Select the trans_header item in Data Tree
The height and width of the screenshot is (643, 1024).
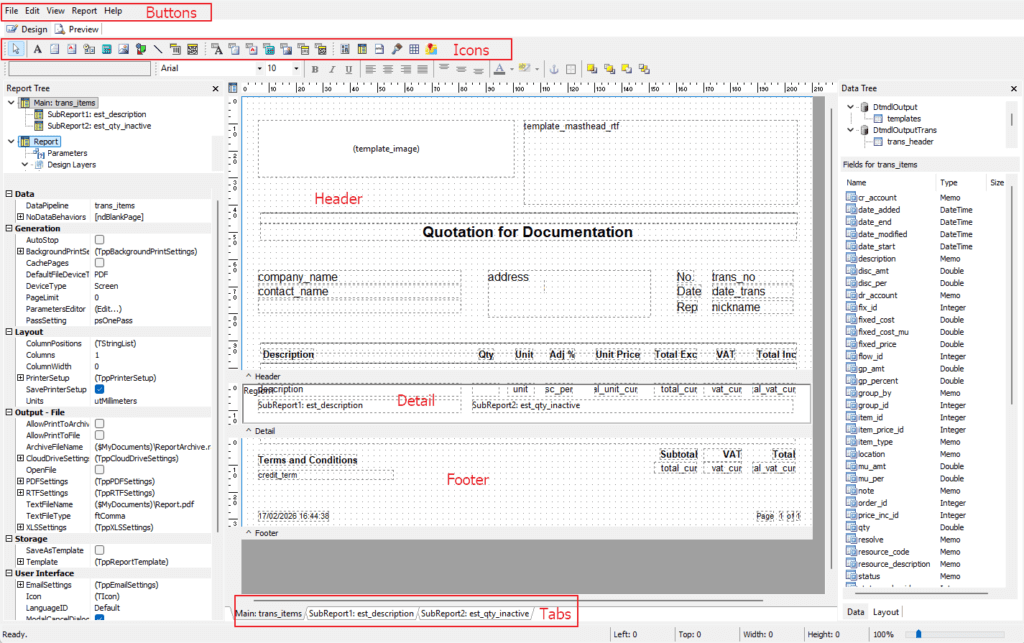[909, 142]
